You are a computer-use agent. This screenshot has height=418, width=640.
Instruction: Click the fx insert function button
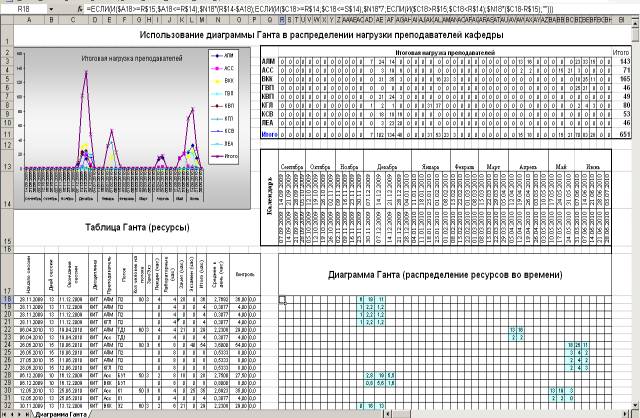coord(80,9)
